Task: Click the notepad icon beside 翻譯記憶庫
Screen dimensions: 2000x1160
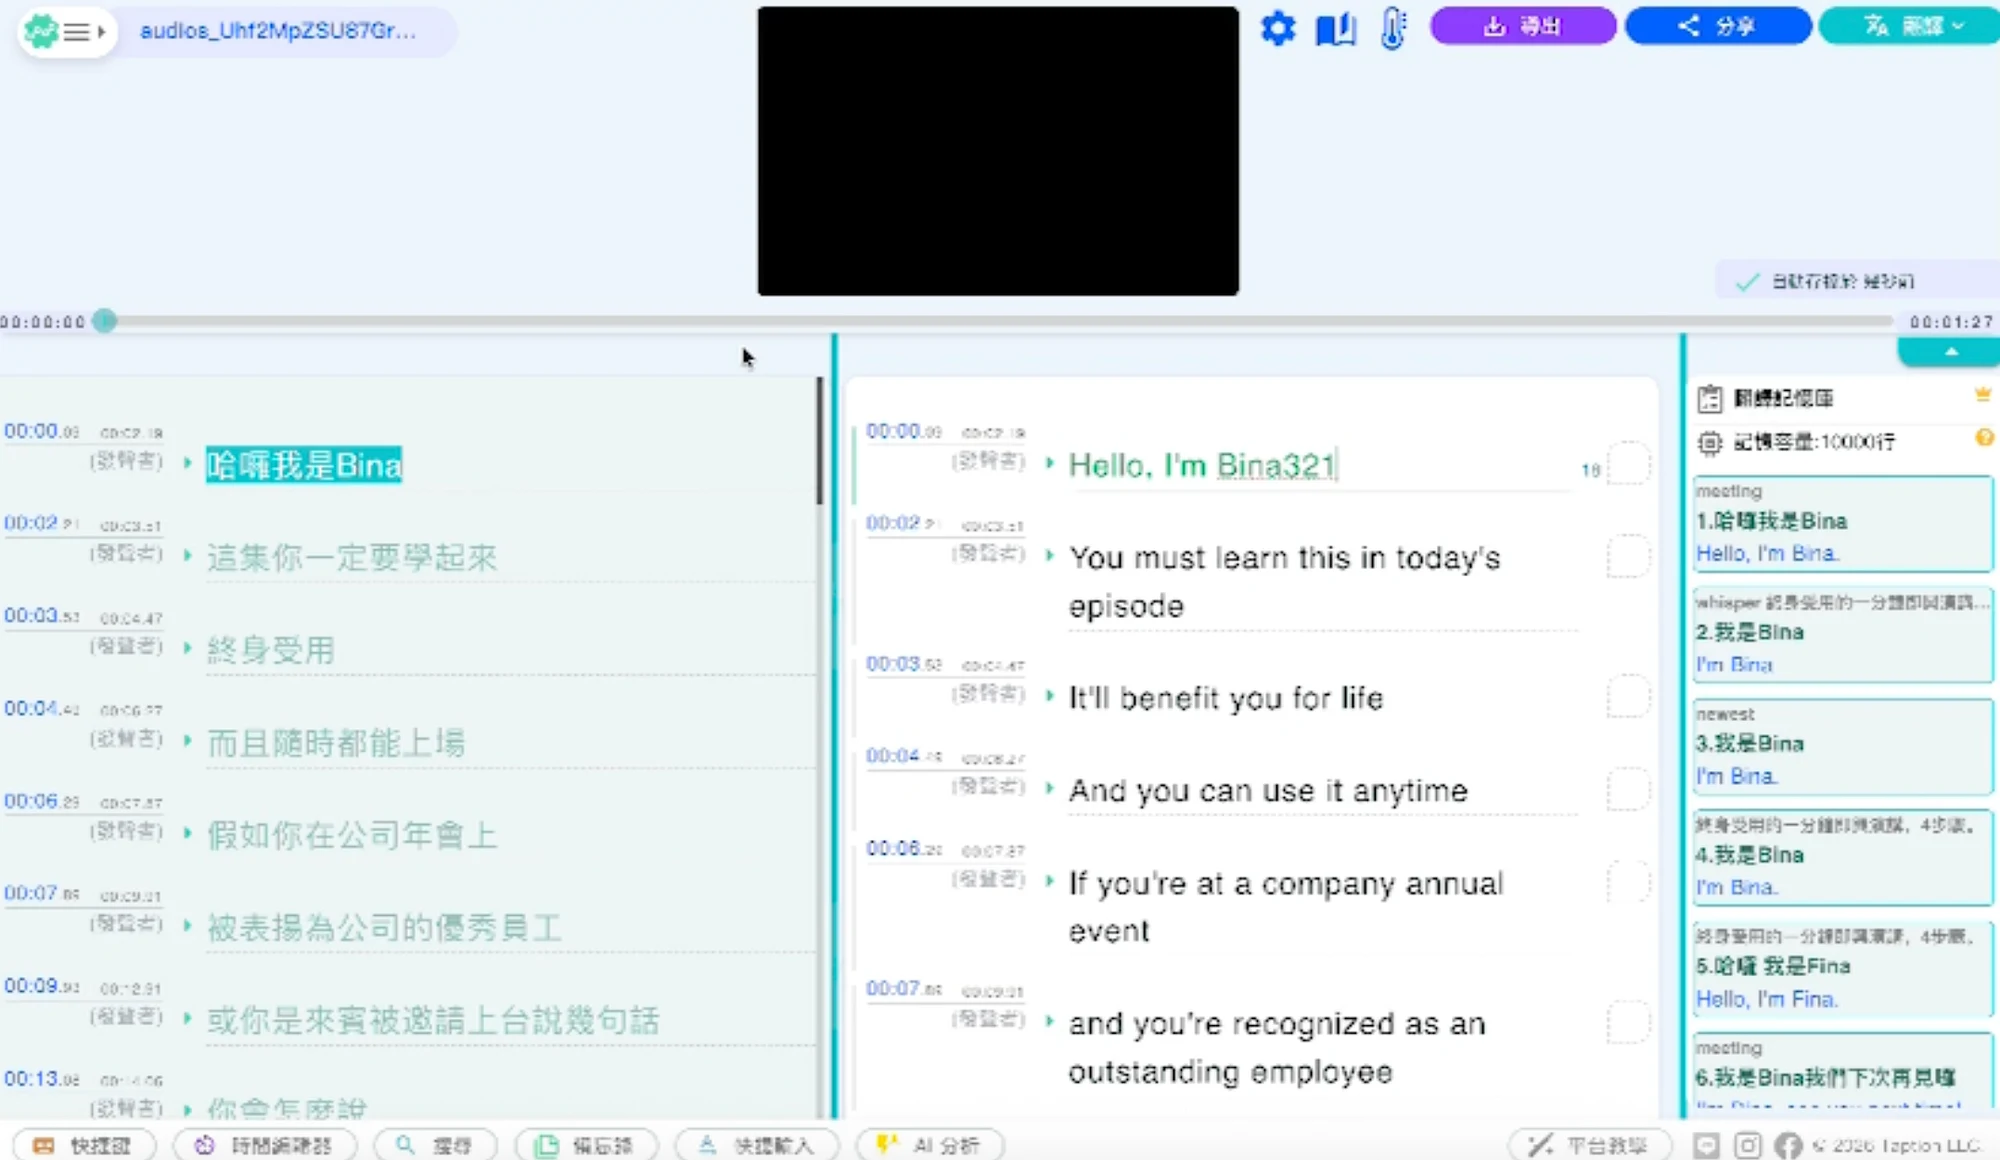Action: [1710, 399]
